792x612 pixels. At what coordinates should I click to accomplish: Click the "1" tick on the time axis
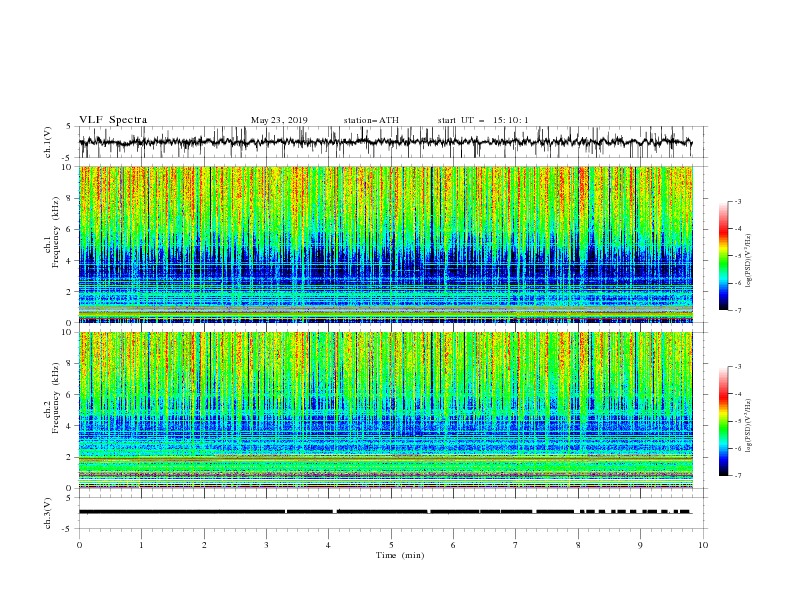coord(141,545)
